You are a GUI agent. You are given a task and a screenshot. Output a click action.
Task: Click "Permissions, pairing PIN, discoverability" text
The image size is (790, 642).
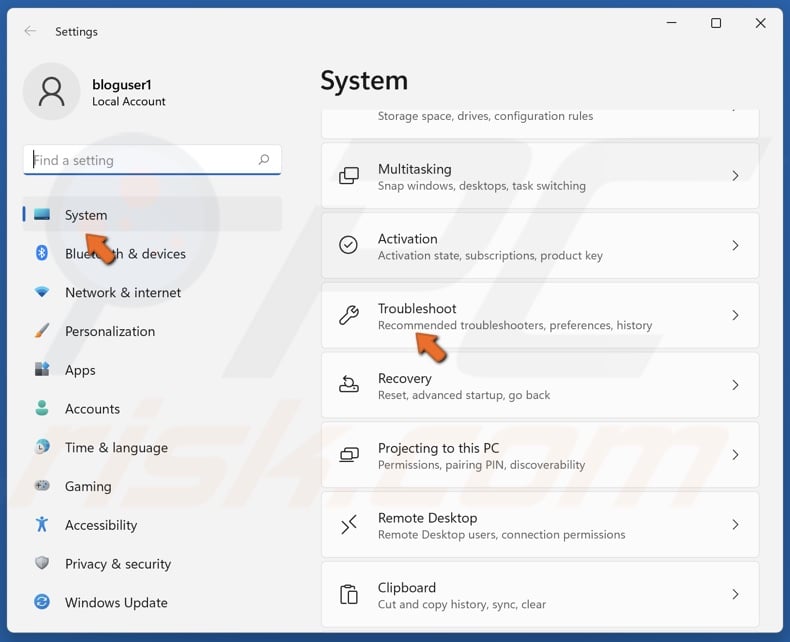pos(481,465)
